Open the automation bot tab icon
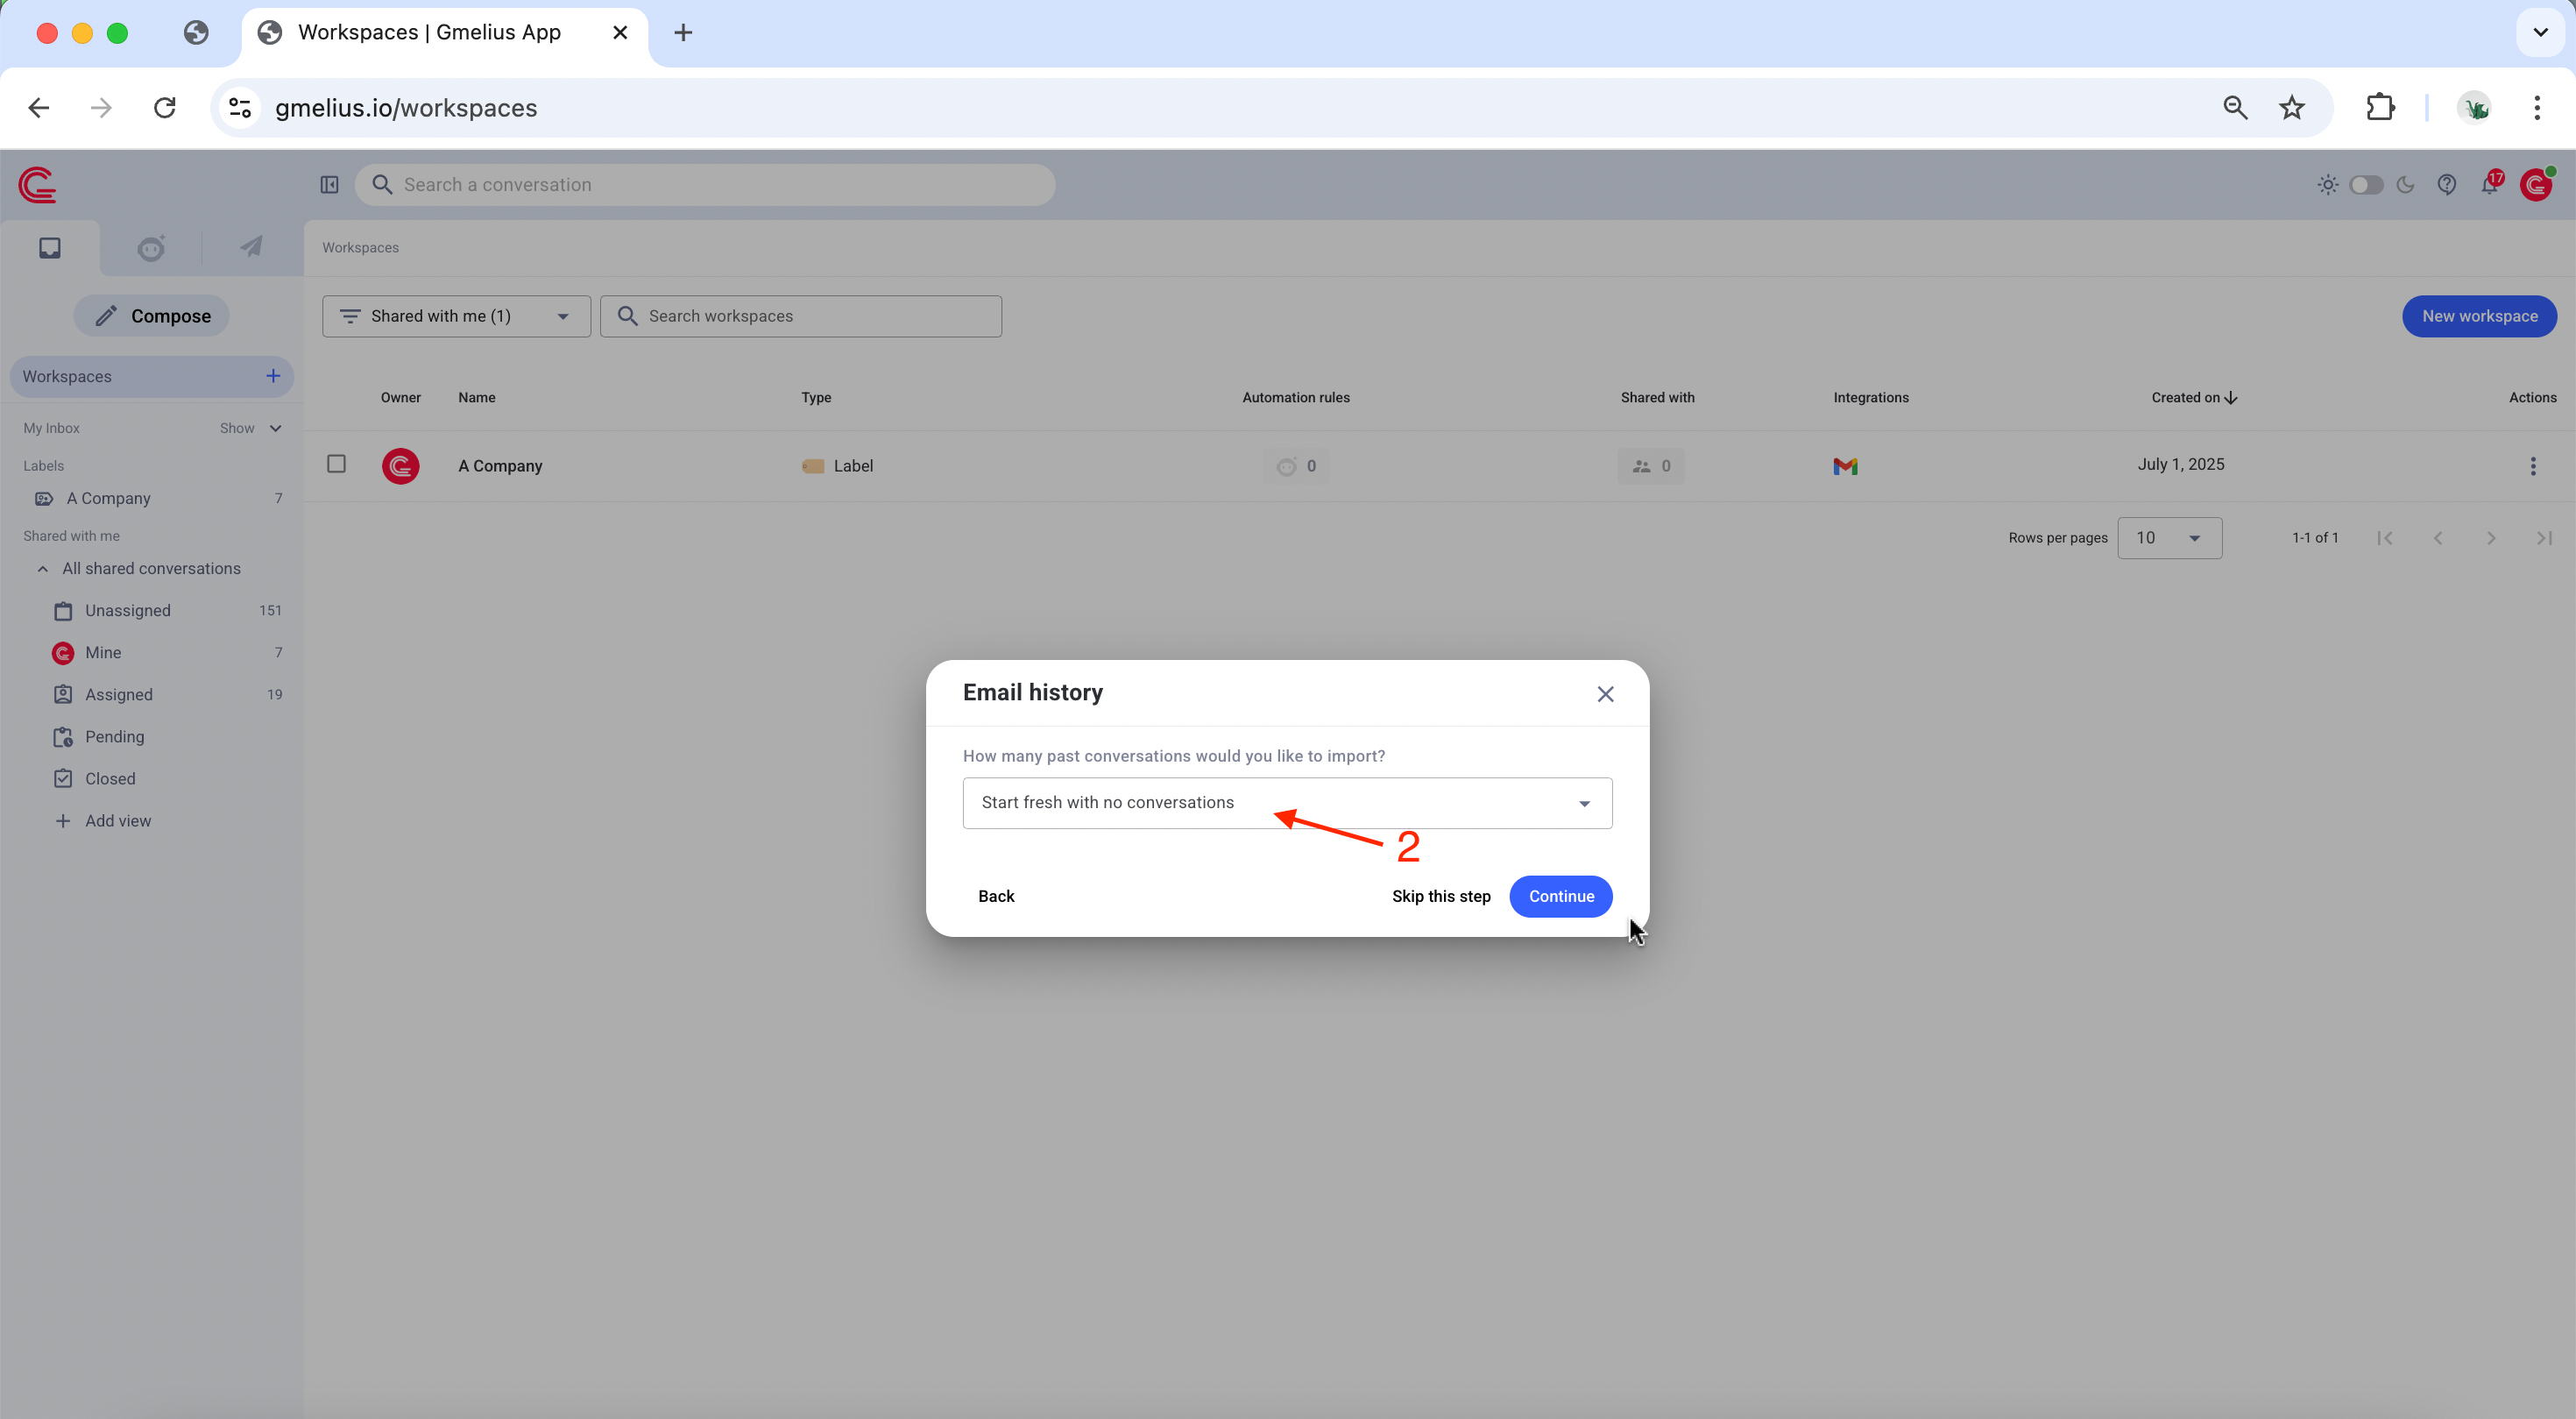This screenshot has height=1419, width=2576. (151, 247)
